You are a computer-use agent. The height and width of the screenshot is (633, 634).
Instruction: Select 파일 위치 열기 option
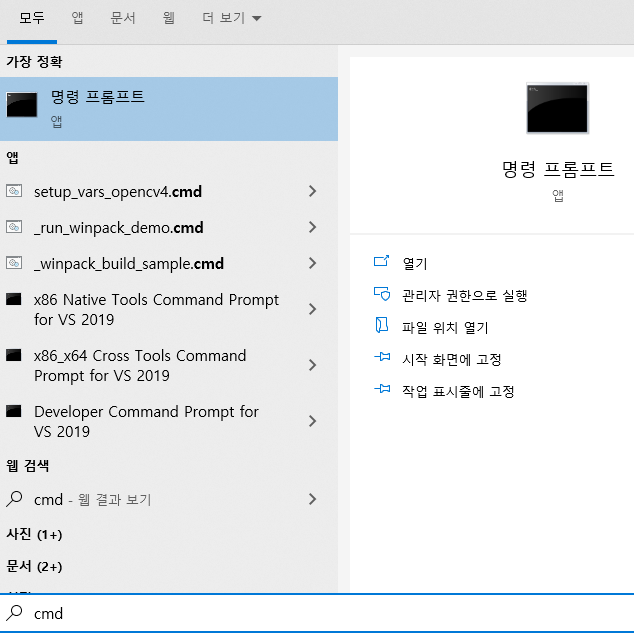(x=445, y=327)
